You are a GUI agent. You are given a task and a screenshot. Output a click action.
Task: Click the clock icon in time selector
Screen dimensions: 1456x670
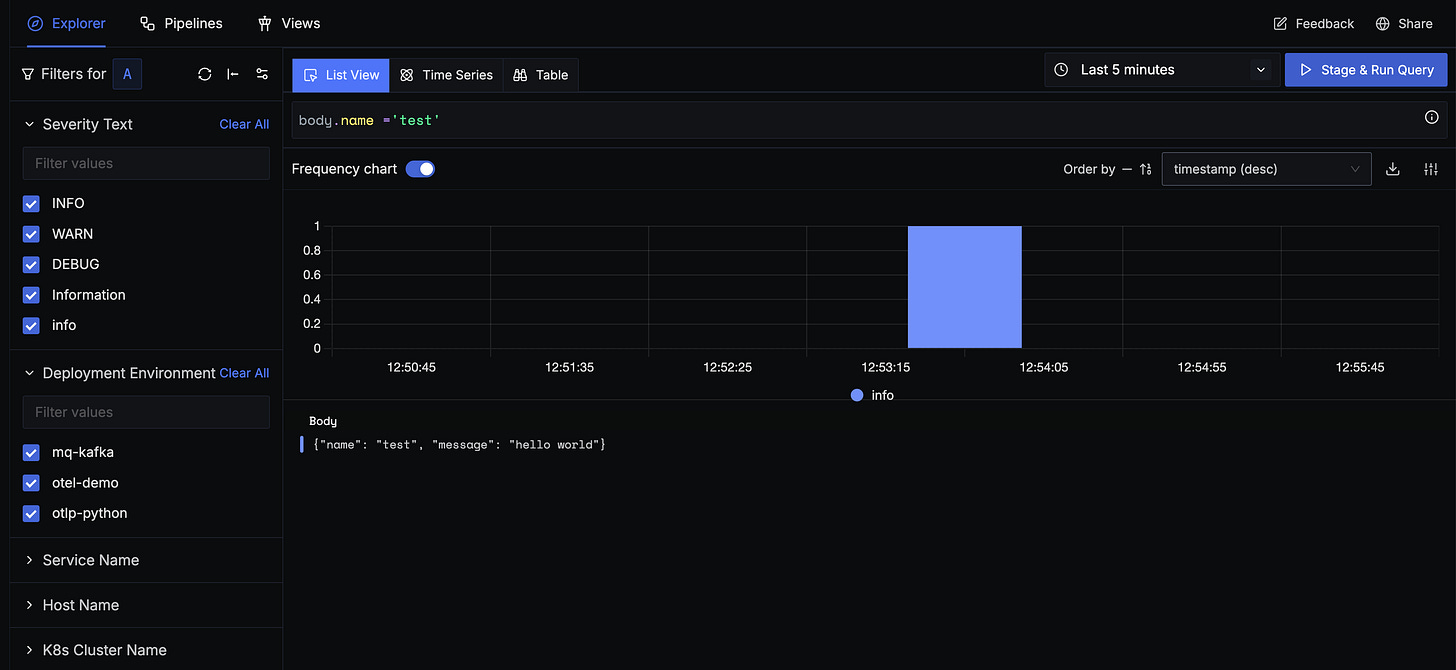coord(1061,70)
